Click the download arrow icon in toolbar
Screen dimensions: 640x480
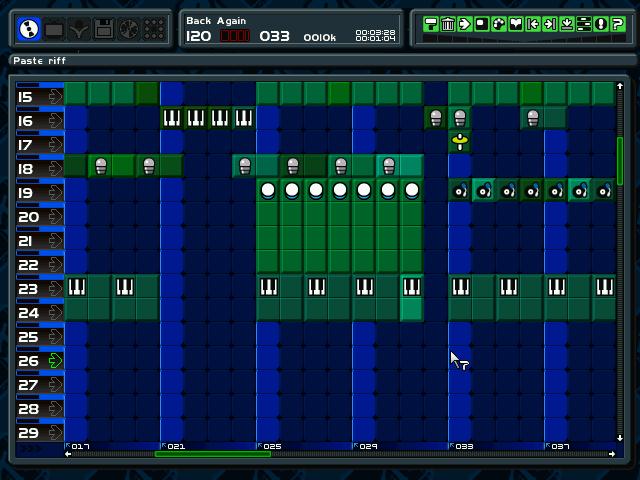tap(566, 24)
